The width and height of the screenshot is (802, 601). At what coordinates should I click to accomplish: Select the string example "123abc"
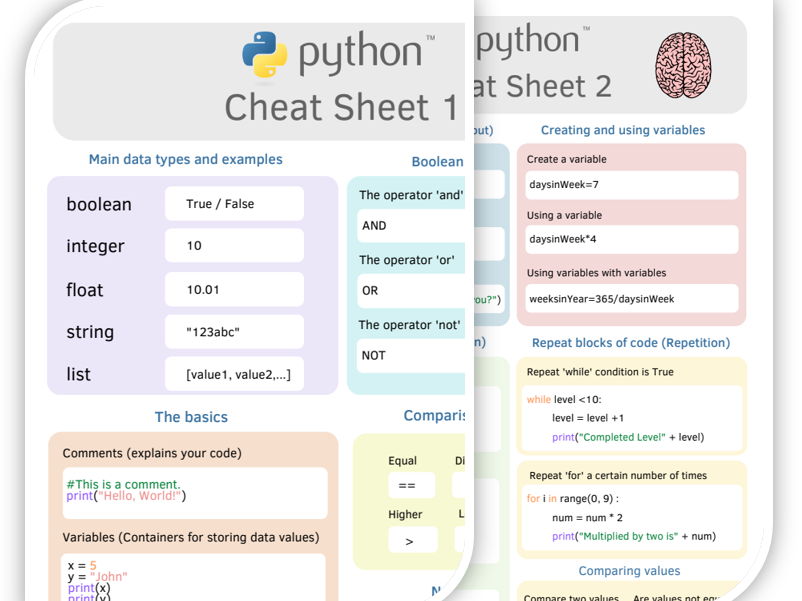(234, 331)
